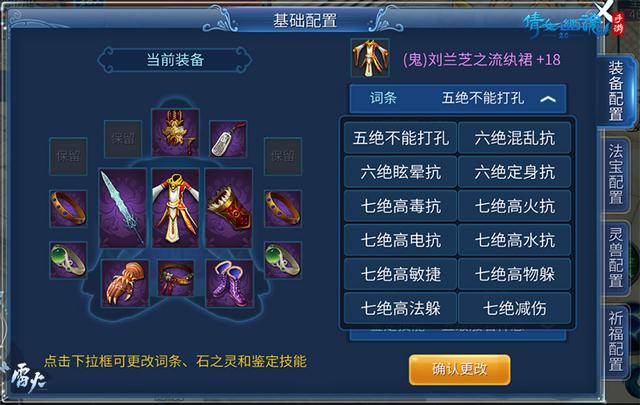The height and width of the screenshot is (405, 640).
Task: Open the 祈福配置 side tab
Action: (x=616, y=341)
